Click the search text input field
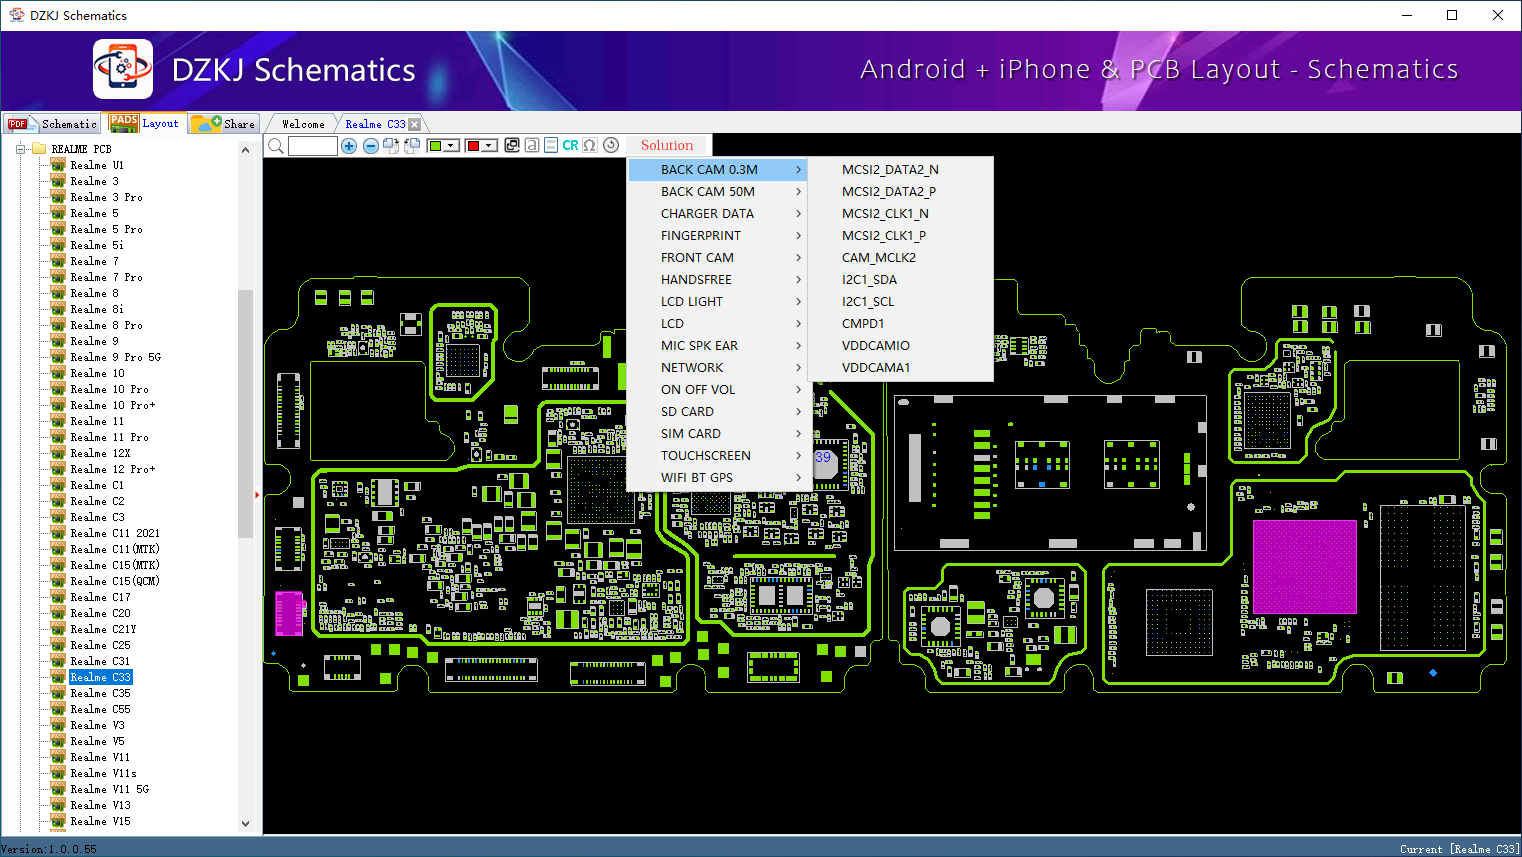This screenshot has height=857, width=1522. [312, 146]
